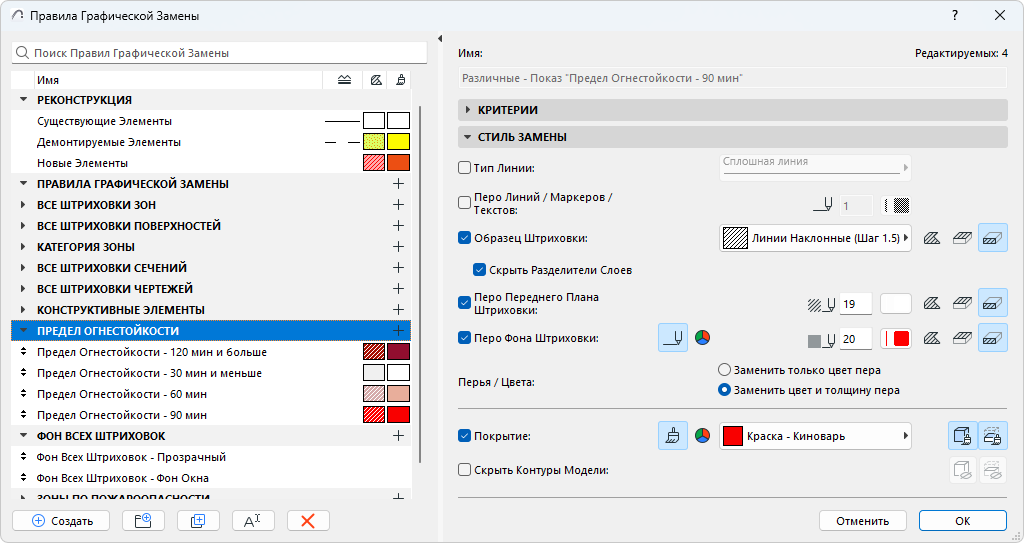1024x543 pixels.
Task: Open the Краска - Киноварь surface dropdown
Action: (815, 436)
